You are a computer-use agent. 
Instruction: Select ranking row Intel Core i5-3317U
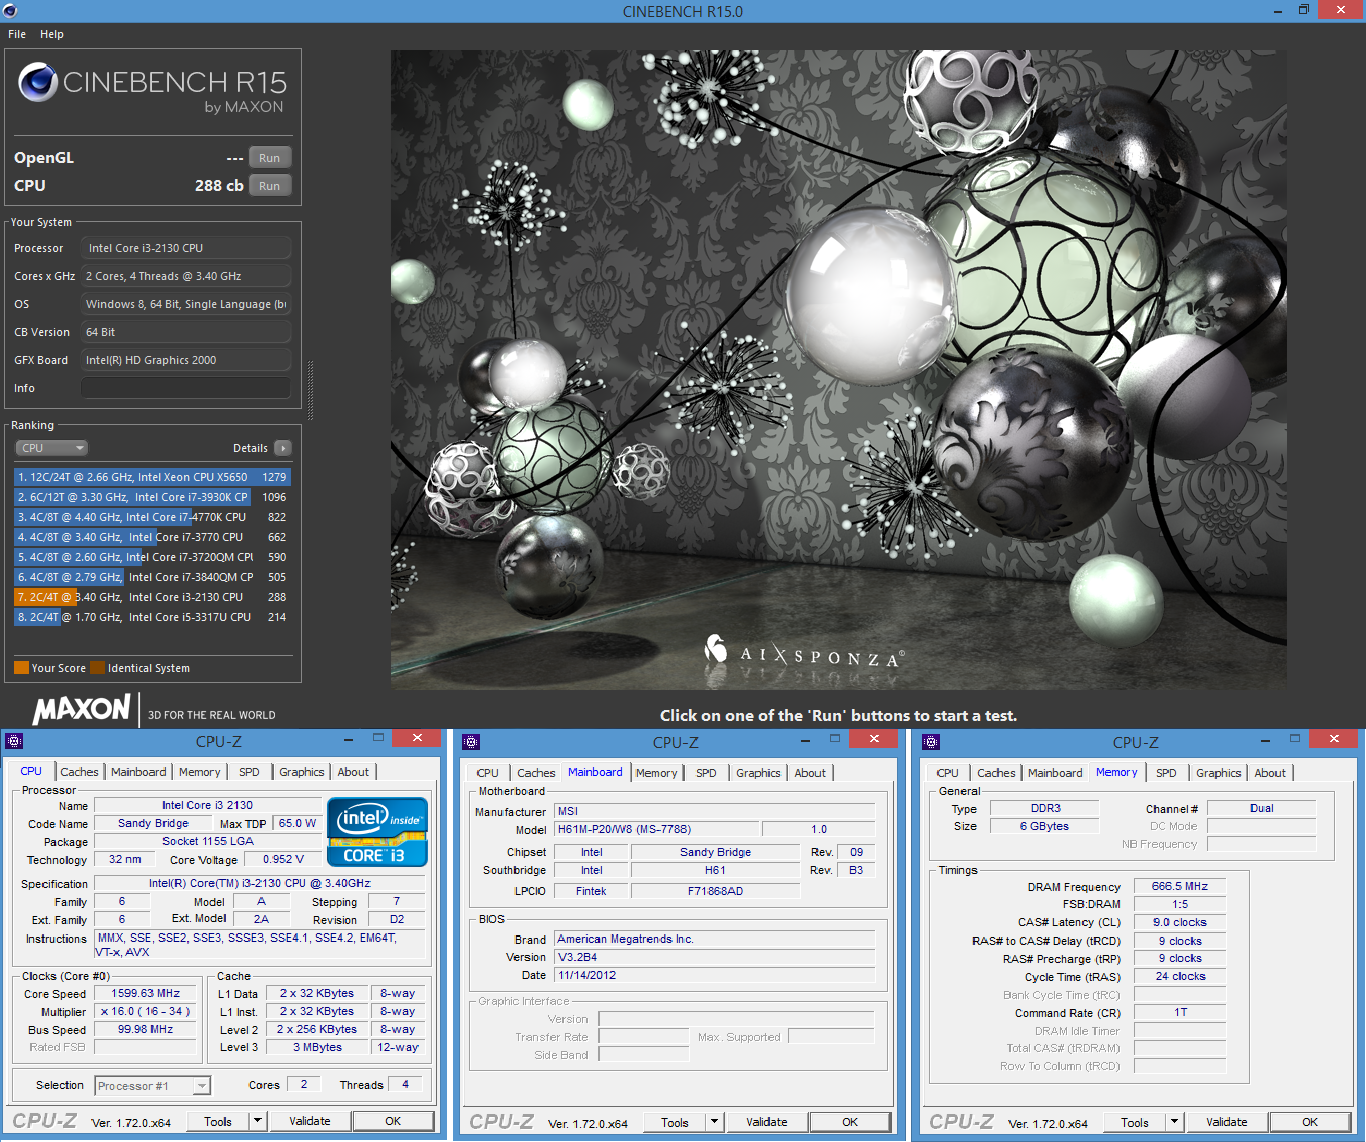(x=152, y=617)
